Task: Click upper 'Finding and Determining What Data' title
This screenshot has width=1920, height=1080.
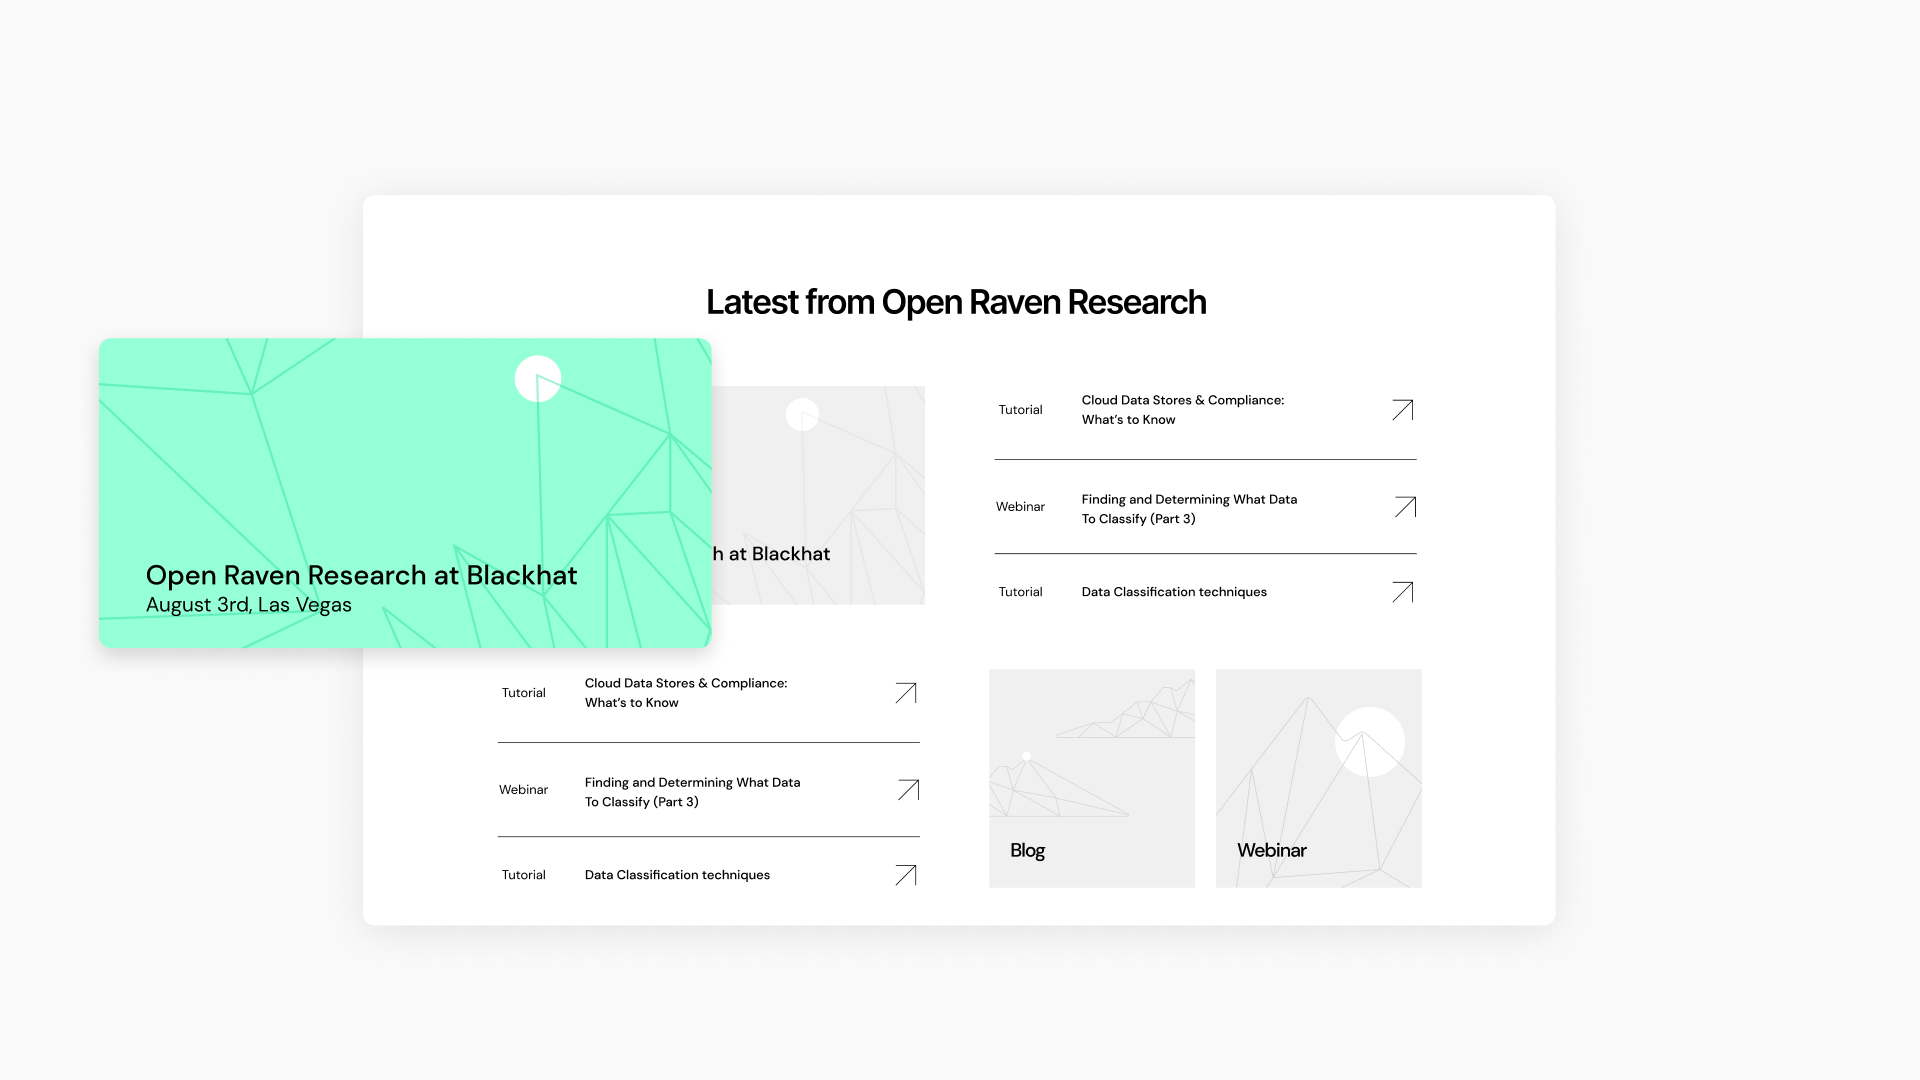Action: coord(1189,509)
